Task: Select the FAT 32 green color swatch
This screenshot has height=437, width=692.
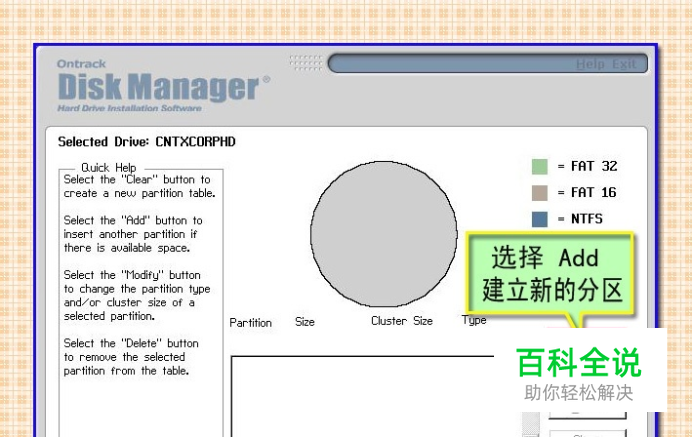Action: (x=540, y=167)
